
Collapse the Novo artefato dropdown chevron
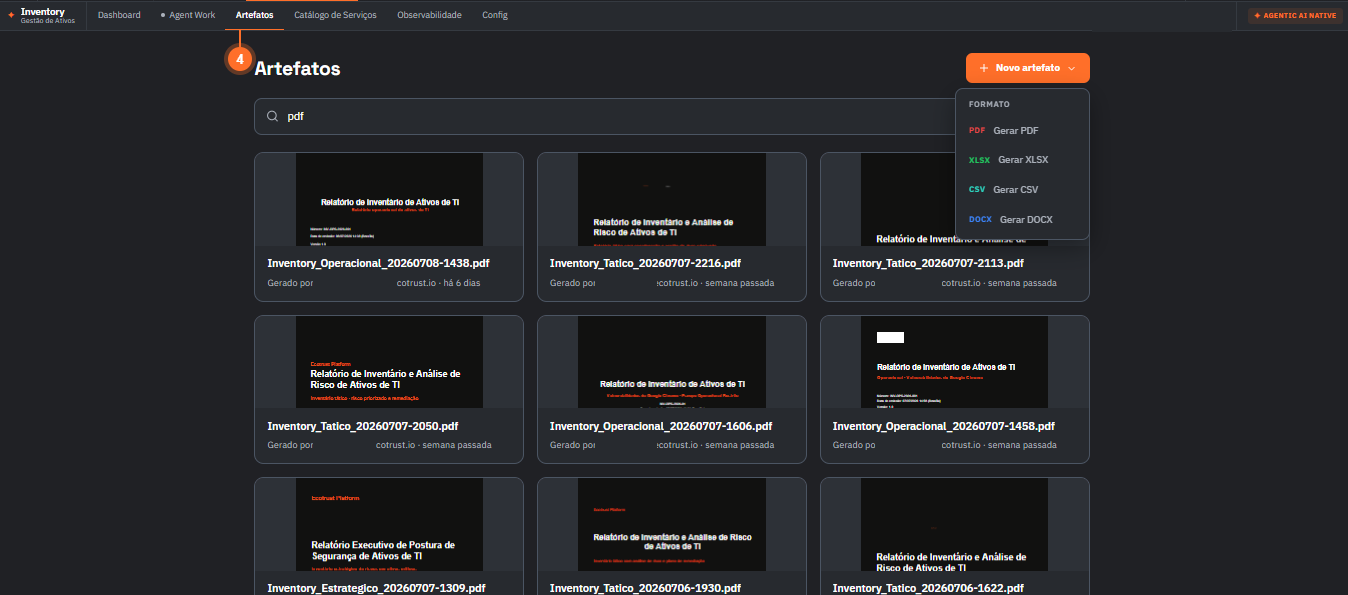click(1071, 68)
